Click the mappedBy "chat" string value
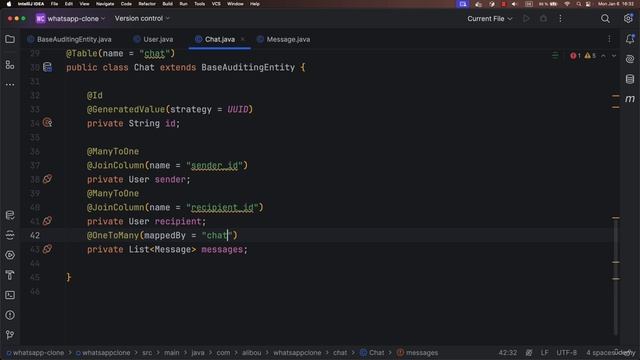Viewport: 640px width, 360px height. tap(217, 235)
